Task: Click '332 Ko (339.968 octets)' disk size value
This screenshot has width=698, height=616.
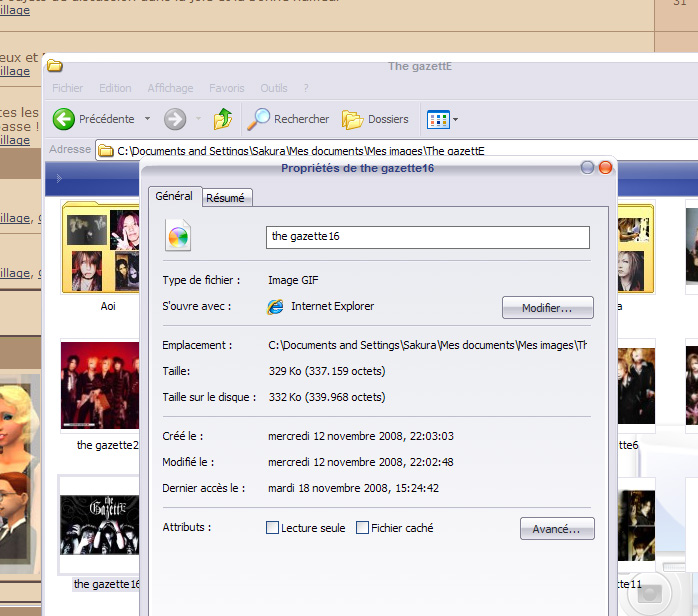Action: click(327, 397)
